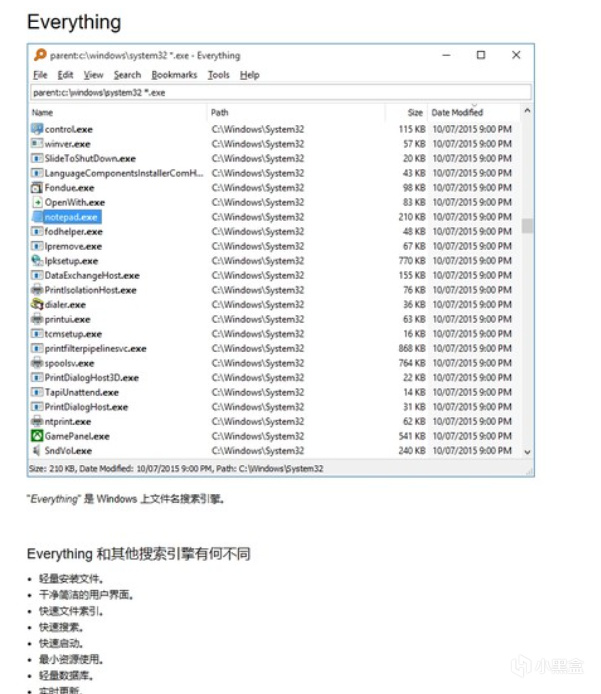601x694 pixels.
Task: Open the Help menu
Action: (250, 75)
